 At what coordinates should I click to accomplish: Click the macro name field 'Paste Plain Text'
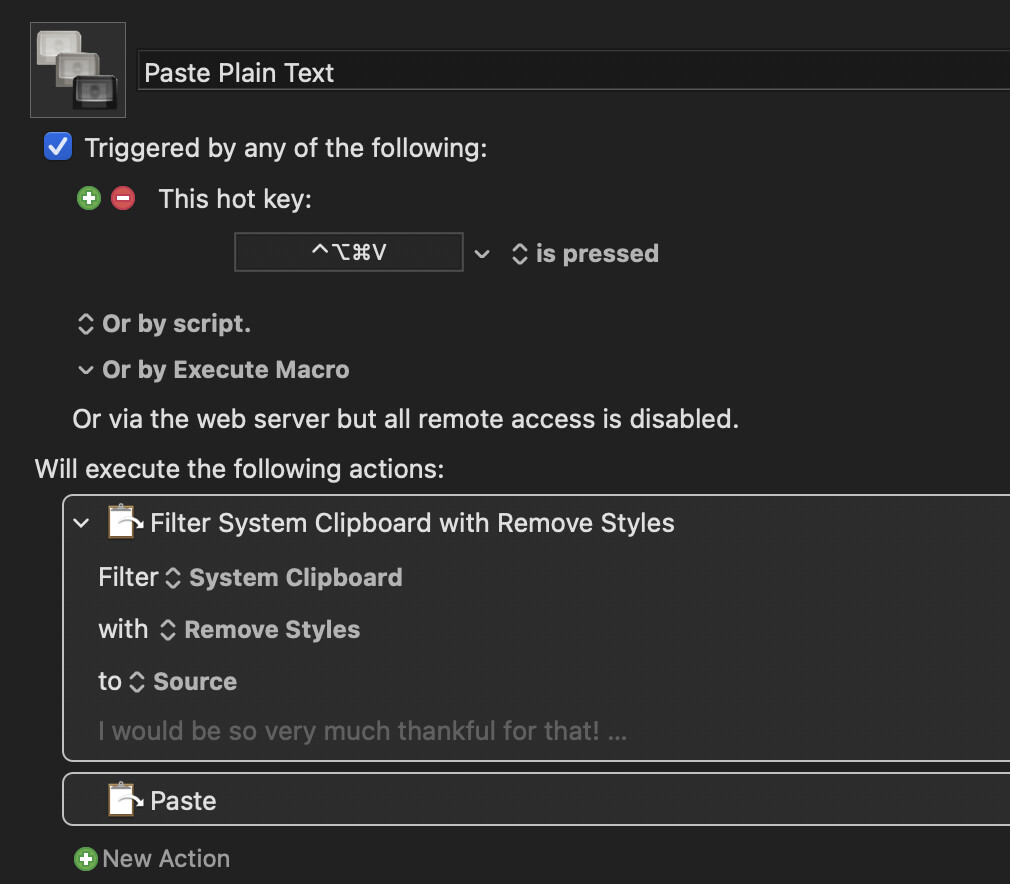click(x=574, y=72)
